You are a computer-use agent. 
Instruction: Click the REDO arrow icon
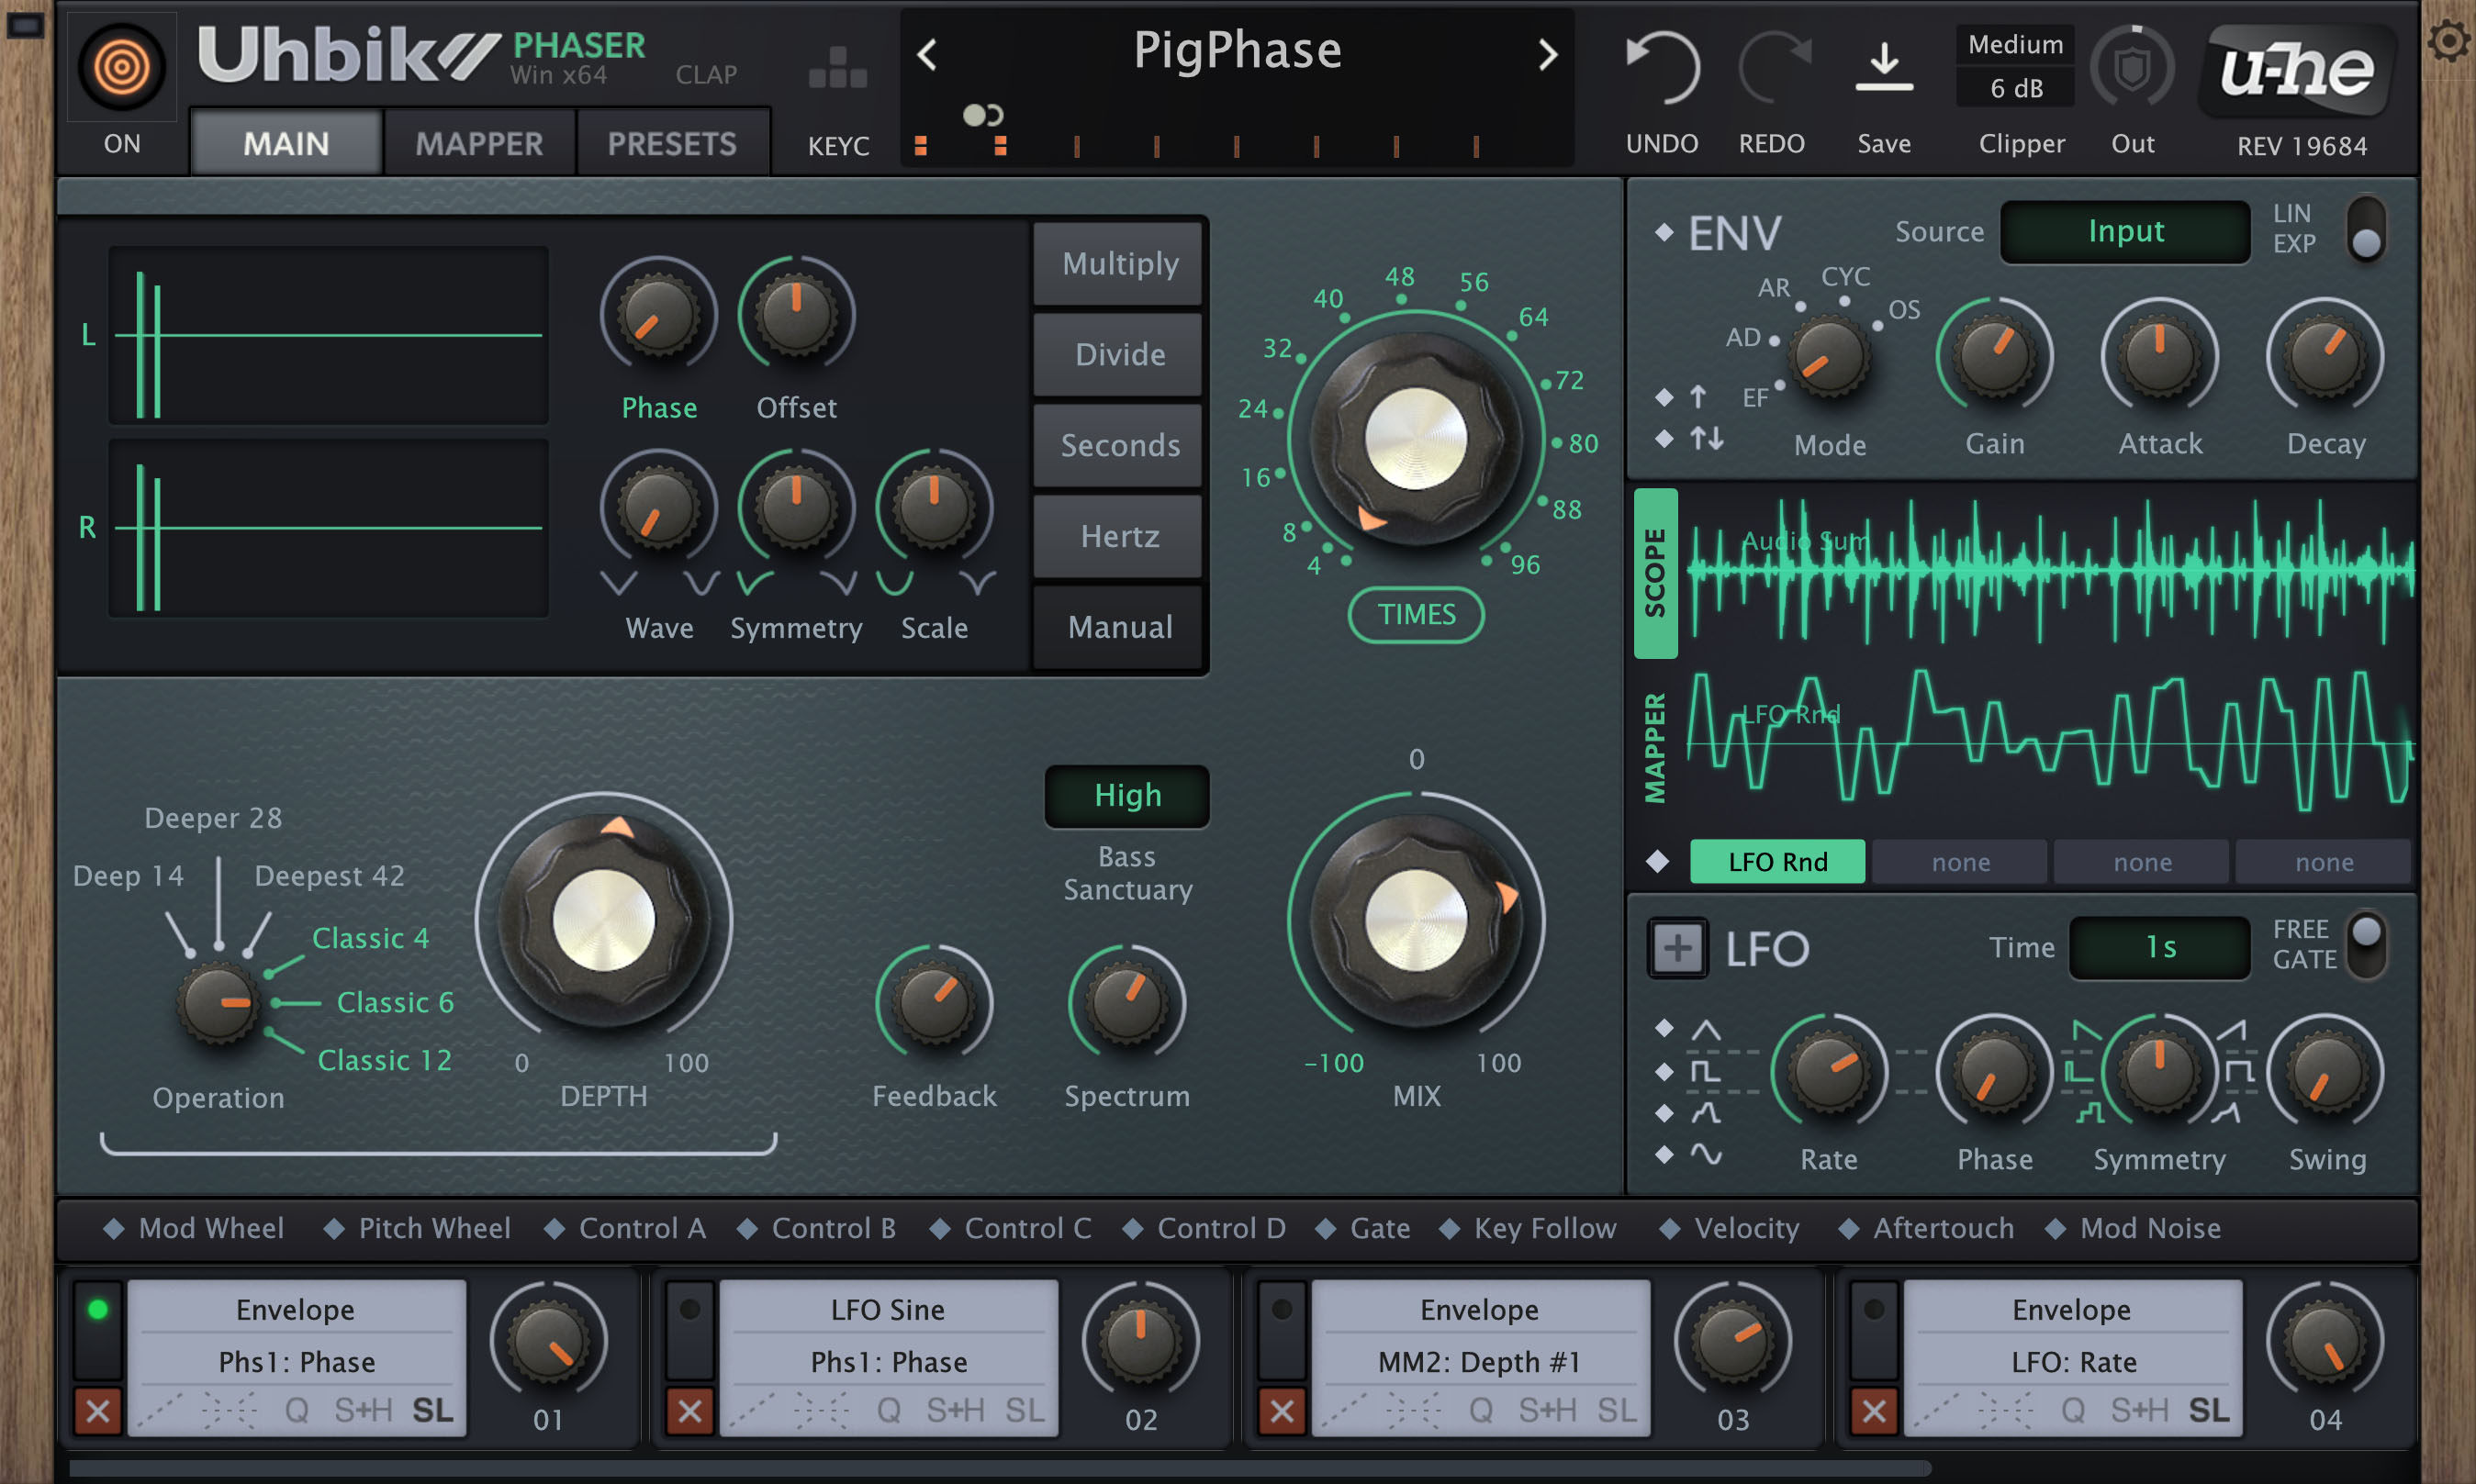click(x=1773, y=67)
